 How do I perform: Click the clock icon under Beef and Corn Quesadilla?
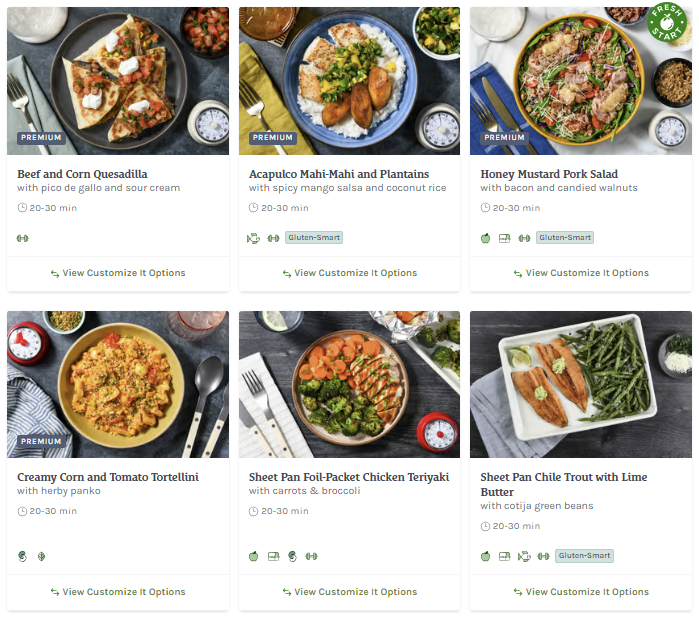pyautogui.click(x=22, y=208)
